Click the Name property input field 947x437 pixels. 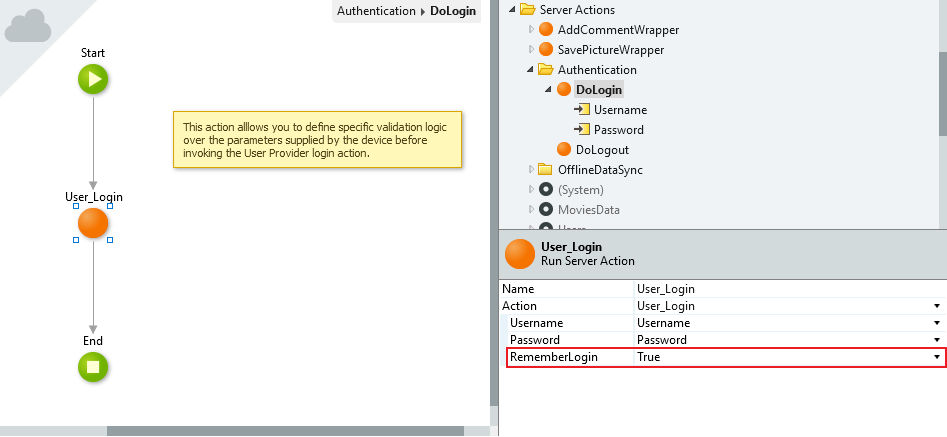pos(785,289)
